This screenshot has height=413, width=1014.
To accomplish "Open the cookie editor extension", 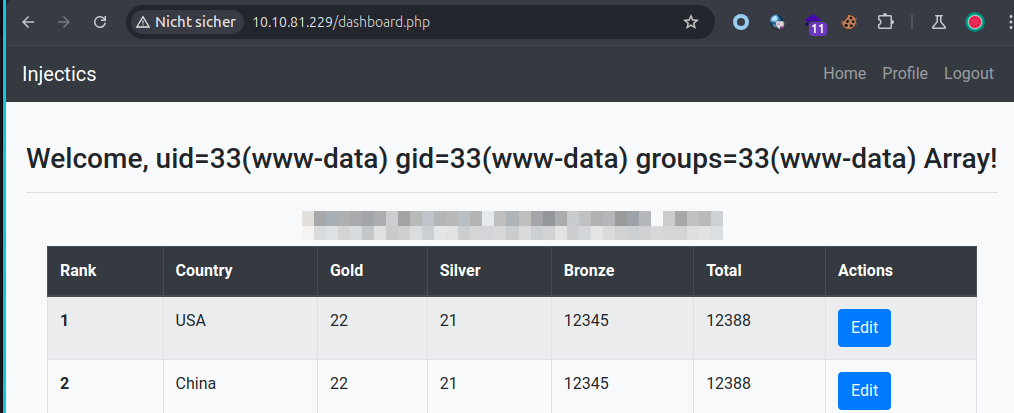I will point(849,22).
